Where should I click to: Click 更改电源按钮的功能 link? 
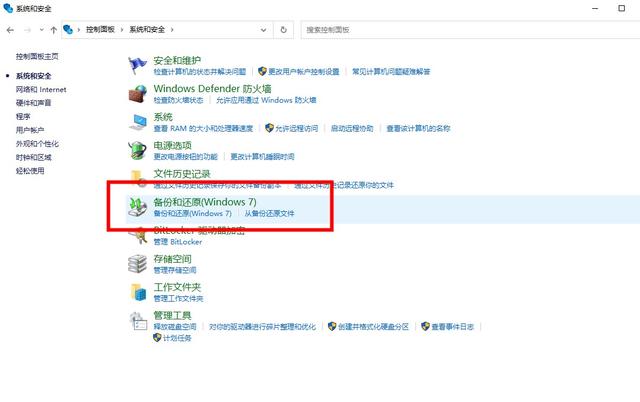[x=185, y=156]
